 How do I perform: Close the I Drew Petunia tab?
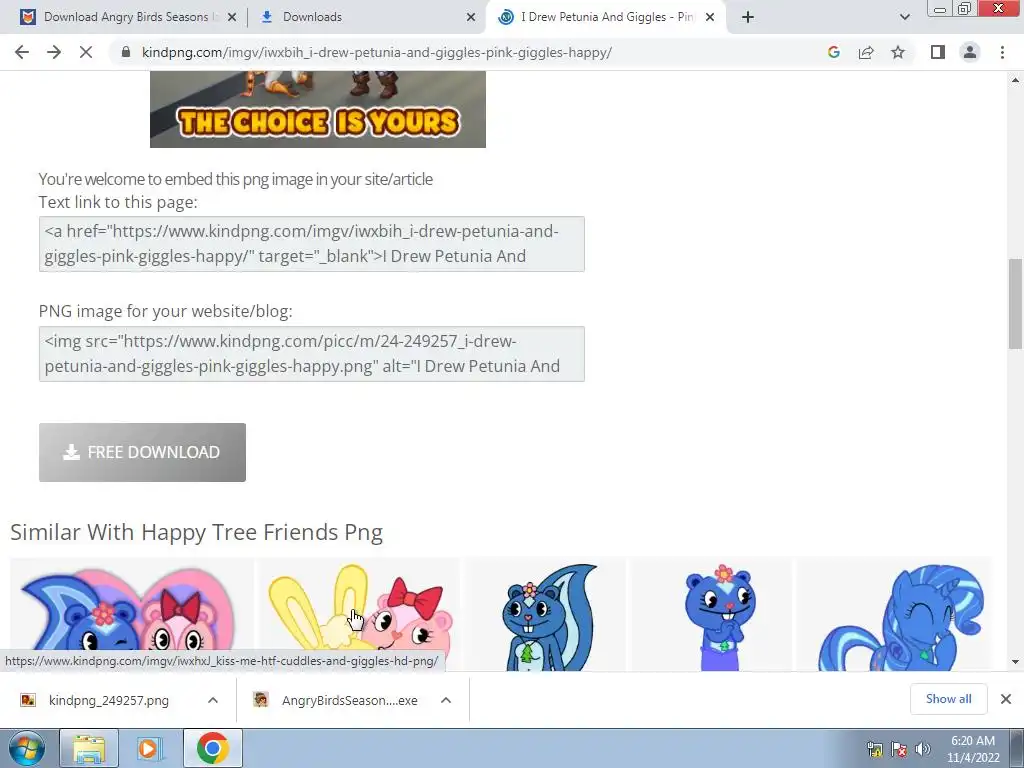coord(710,18)
